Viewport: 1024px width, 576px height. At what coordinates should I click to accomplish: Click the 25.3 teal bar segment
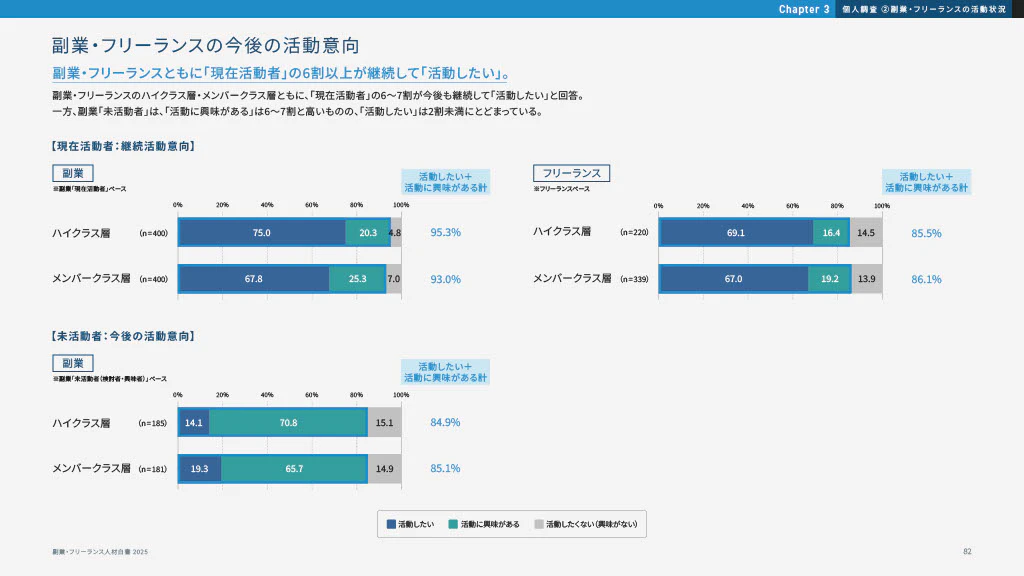pyautogui.click(x=357, y=279)
